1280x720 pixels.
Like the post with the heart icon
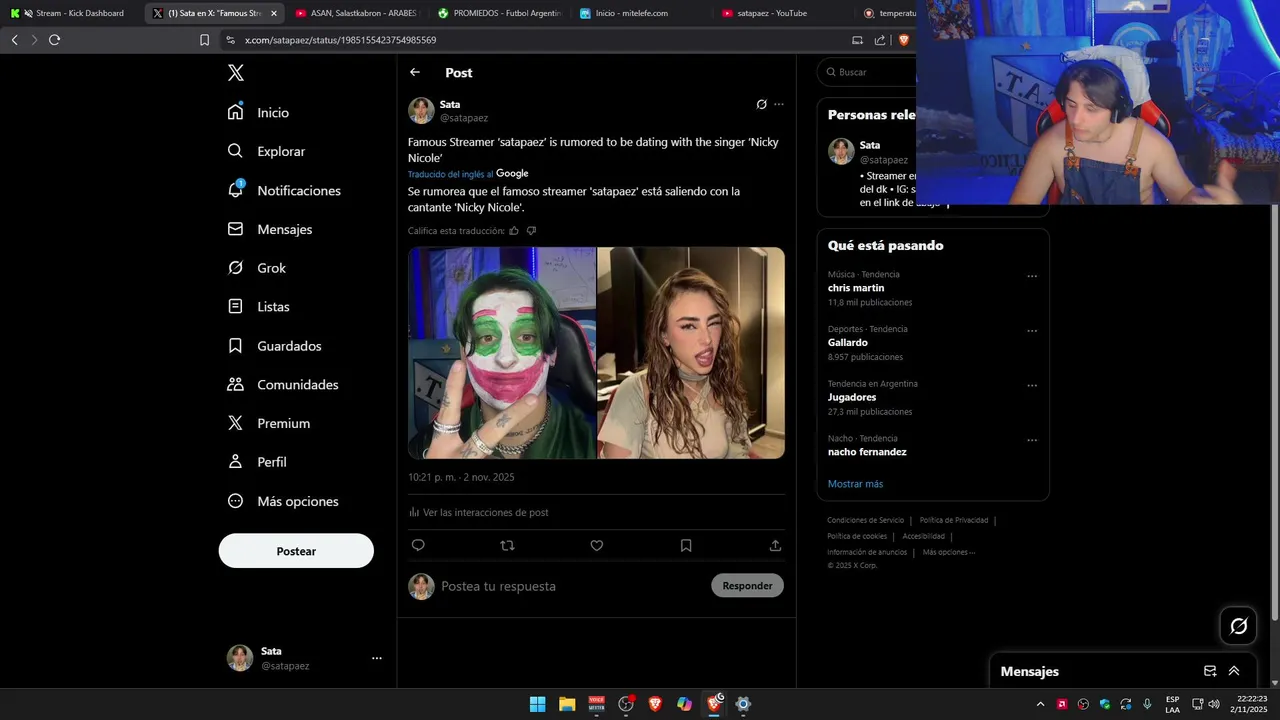(x=597, y=545)
